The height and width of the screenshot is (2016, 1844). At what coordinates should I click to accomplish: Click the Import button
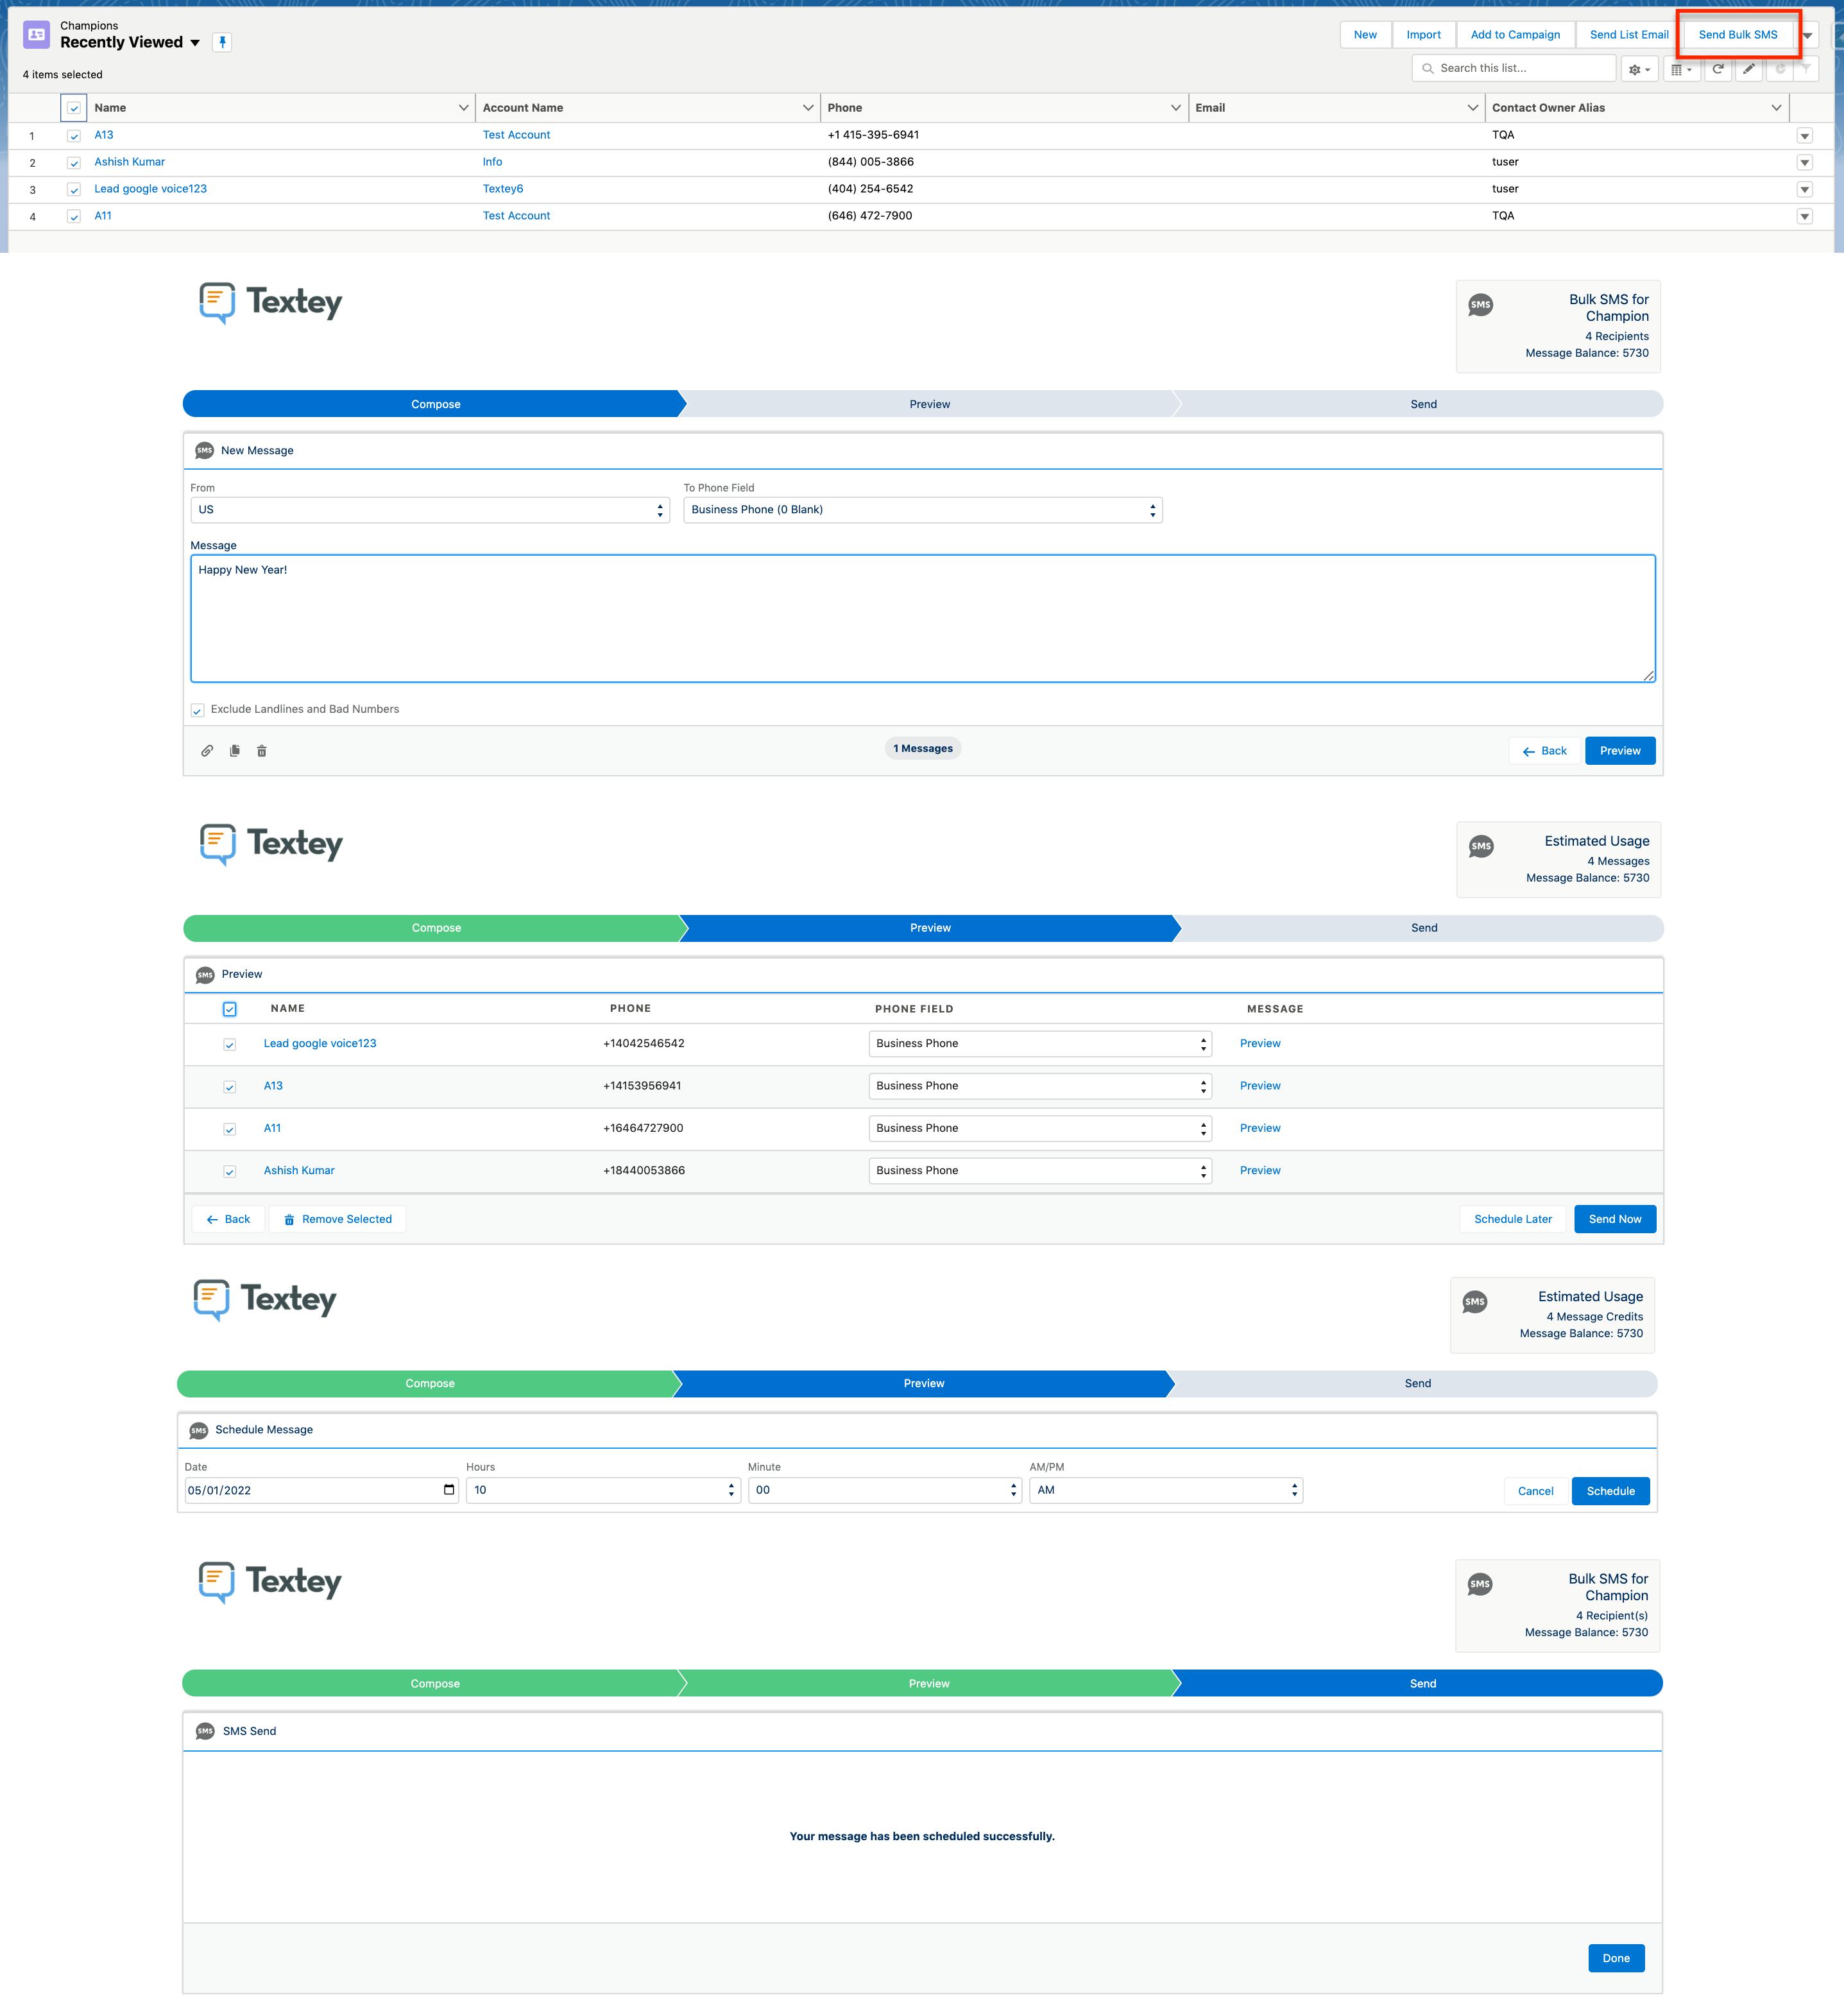coord(1423,35)
